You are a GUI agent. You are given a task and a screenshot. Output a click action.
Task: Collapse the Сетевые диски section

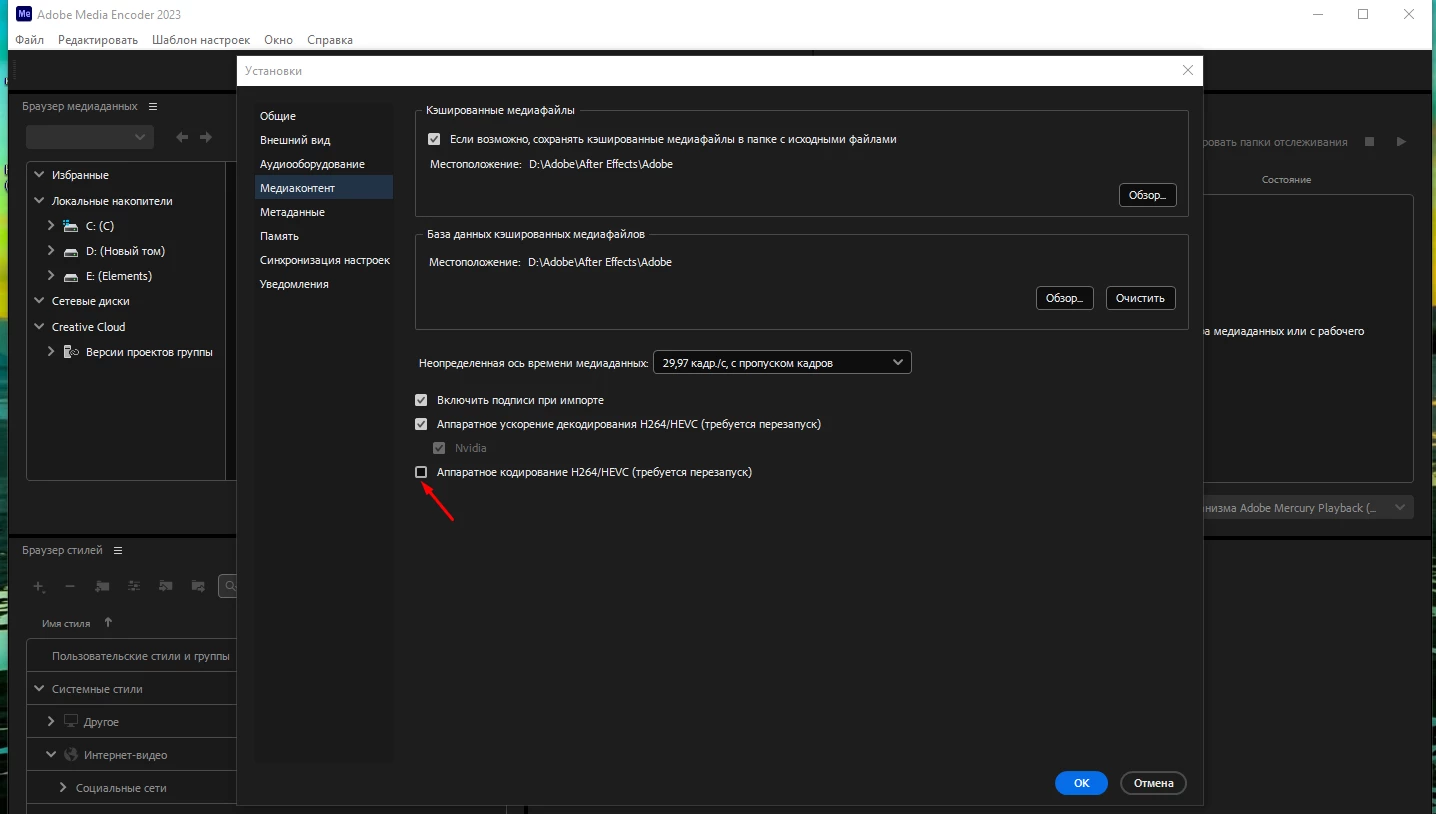39,301
